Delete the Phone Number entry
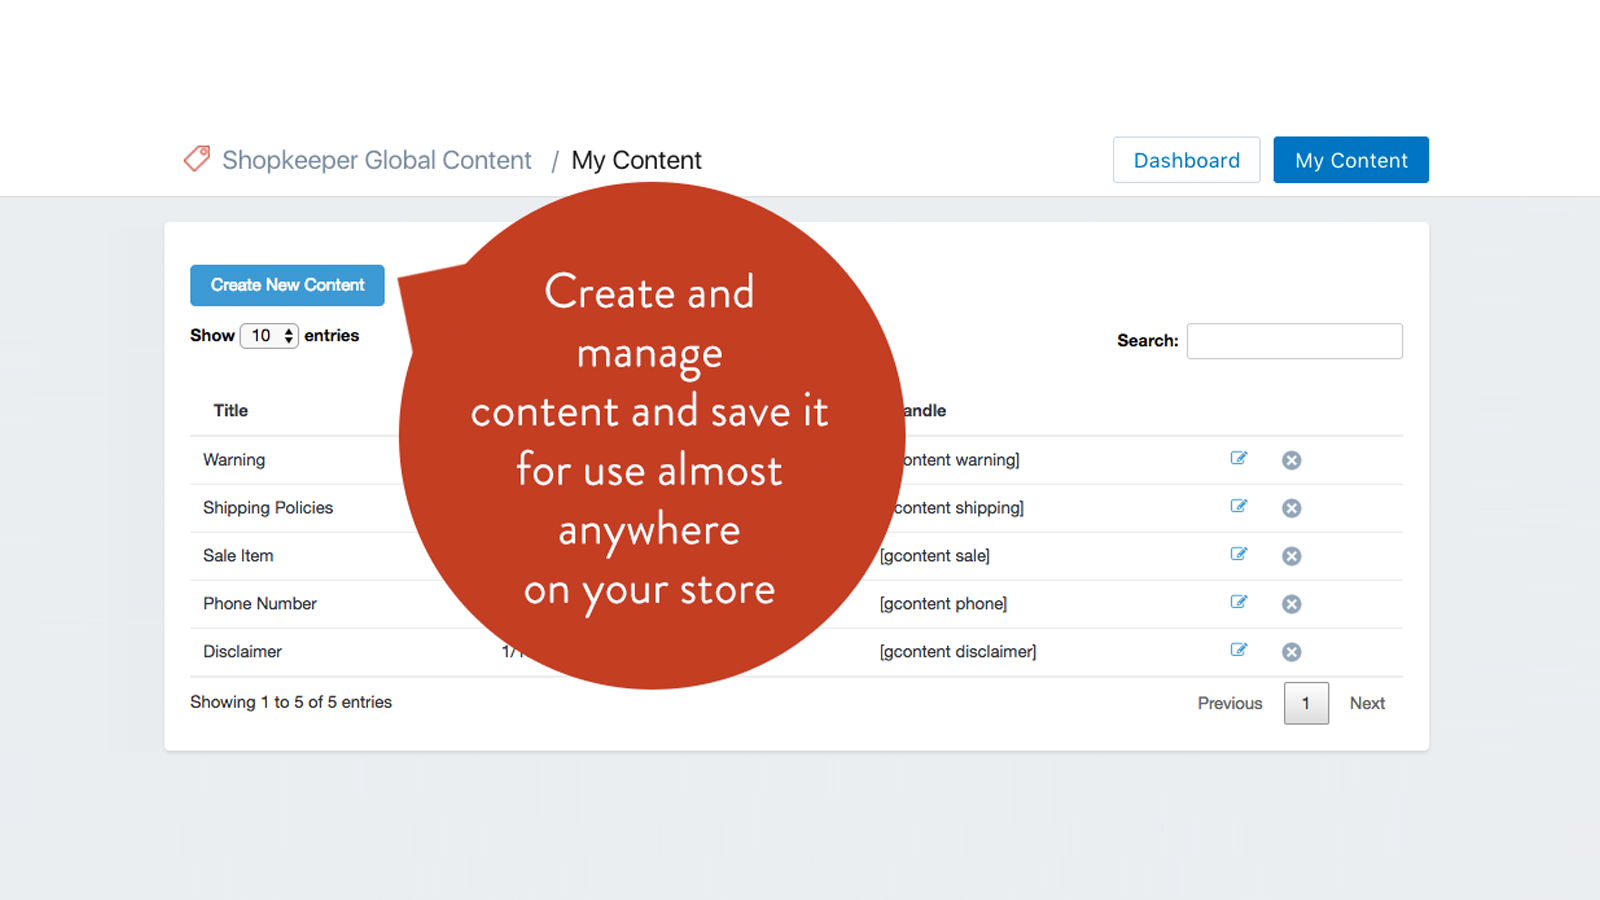The image size is (1600, 900). pos(1291,604)
